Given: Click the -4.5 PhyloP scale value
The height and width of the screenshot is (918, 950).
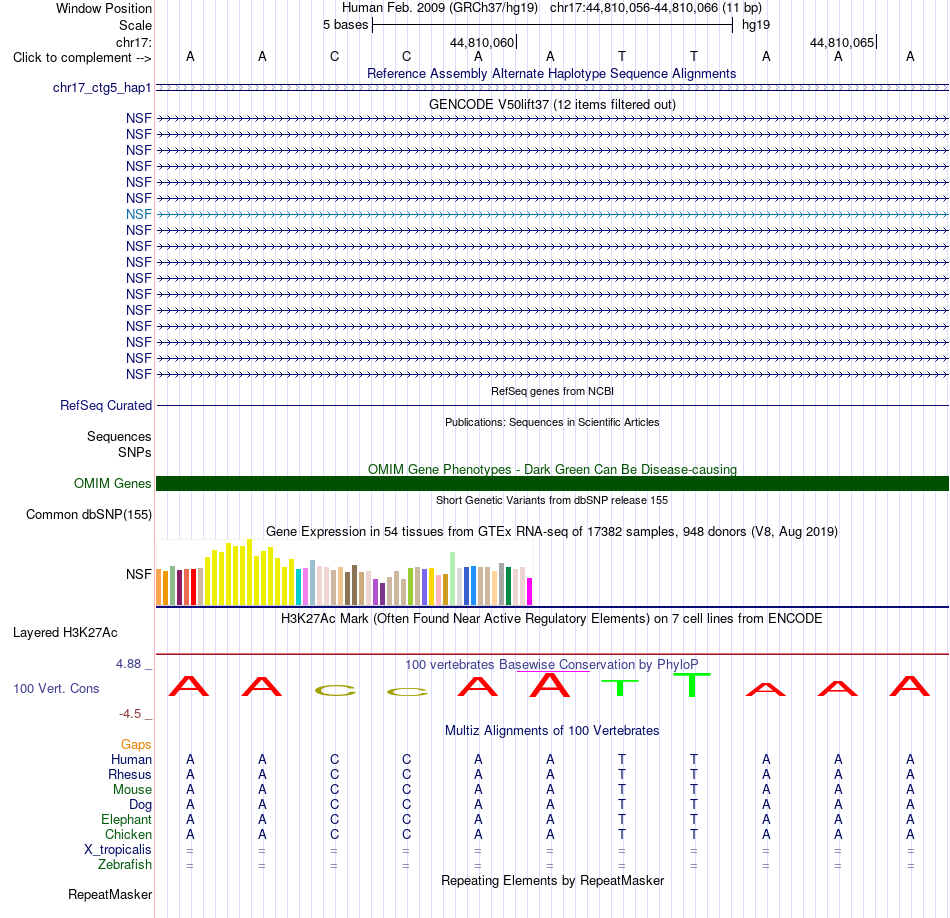Looking at the screenshot, I should pyautogui.click(x=130, y=714).
